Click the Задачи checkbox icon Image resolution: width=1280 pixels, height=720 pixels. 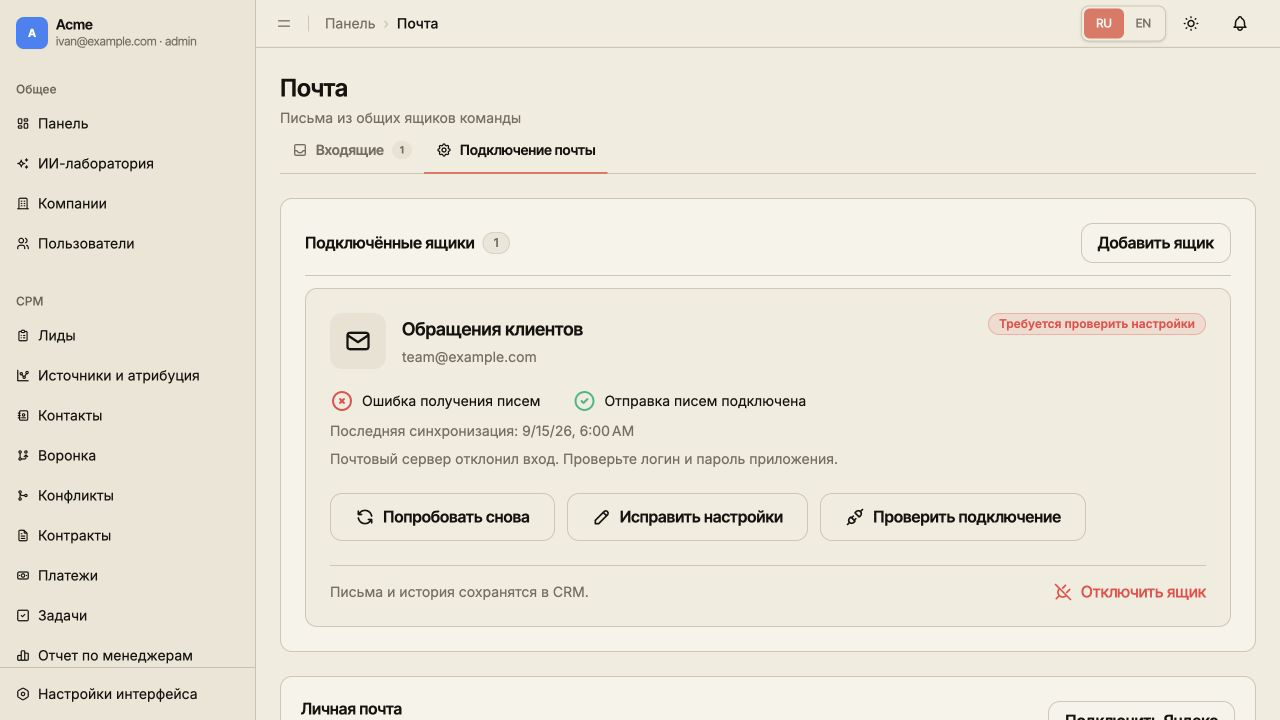pos(23,615)
